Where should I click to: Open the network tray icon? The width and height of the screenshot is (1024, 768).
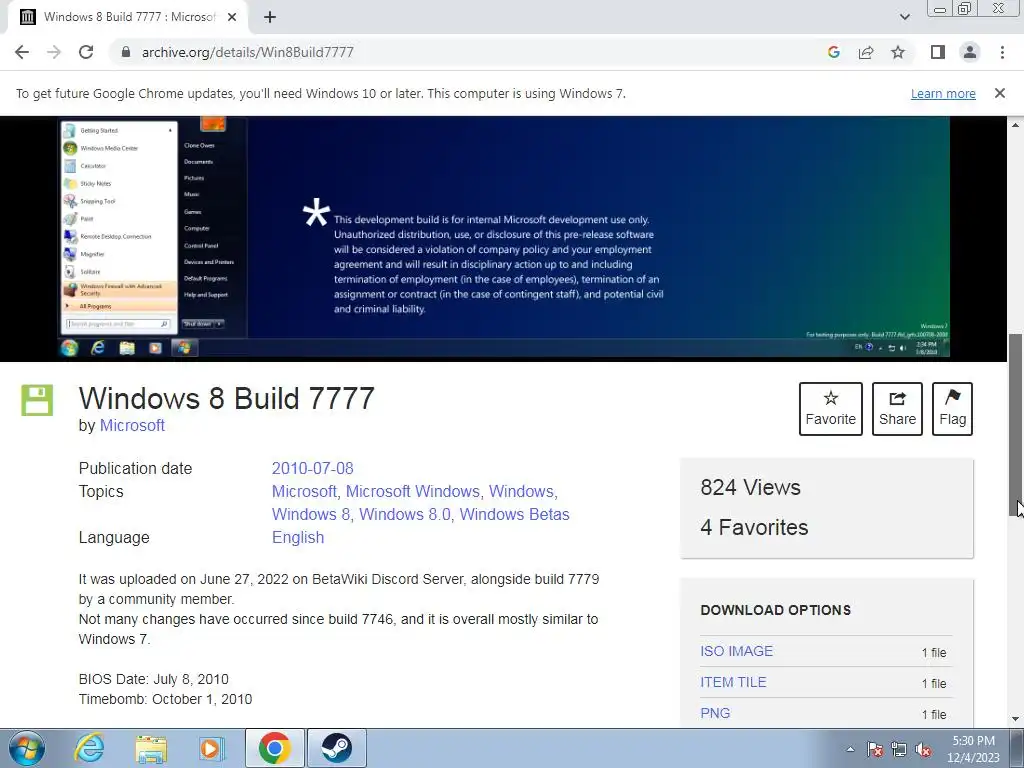click(x=899, y=749)
